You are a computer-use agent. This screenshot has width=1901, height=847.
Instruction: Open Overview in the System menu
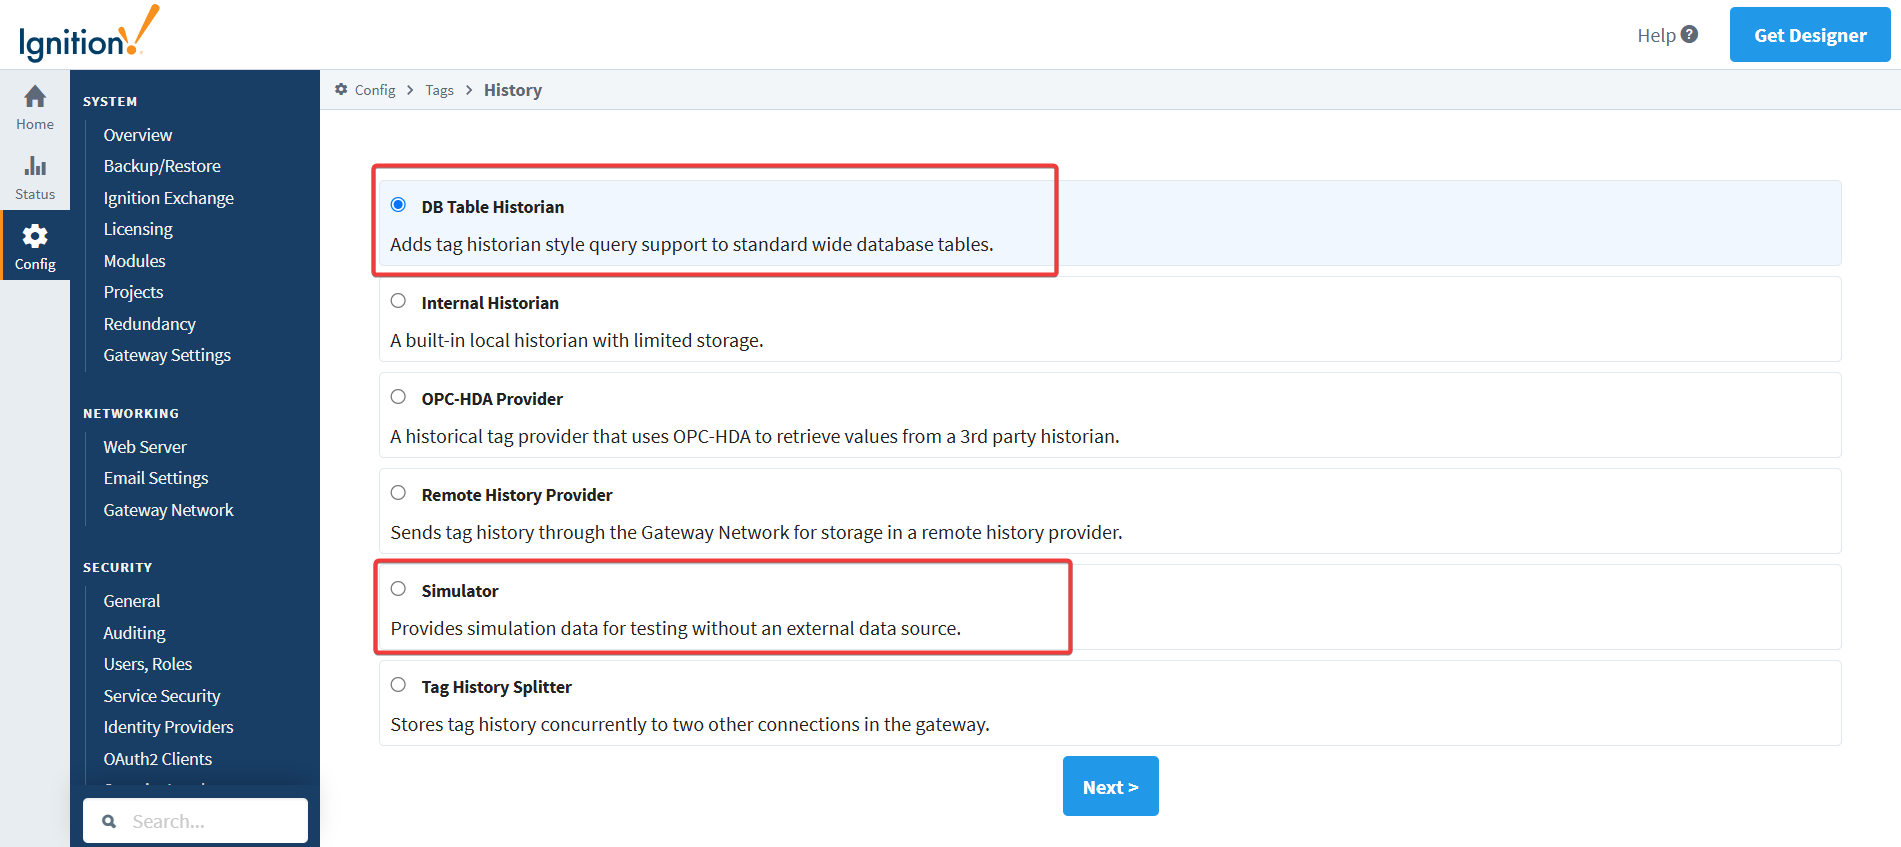pyautogui.click(x=138, y=135)
